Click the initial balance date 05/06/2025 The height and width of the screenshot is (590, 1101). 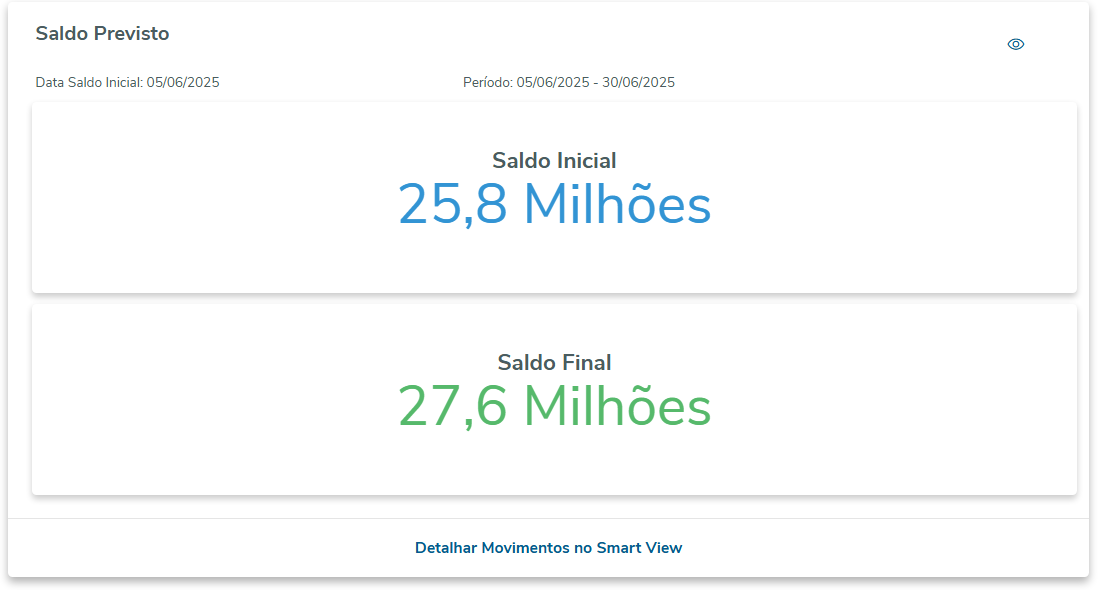coord(183,83)
